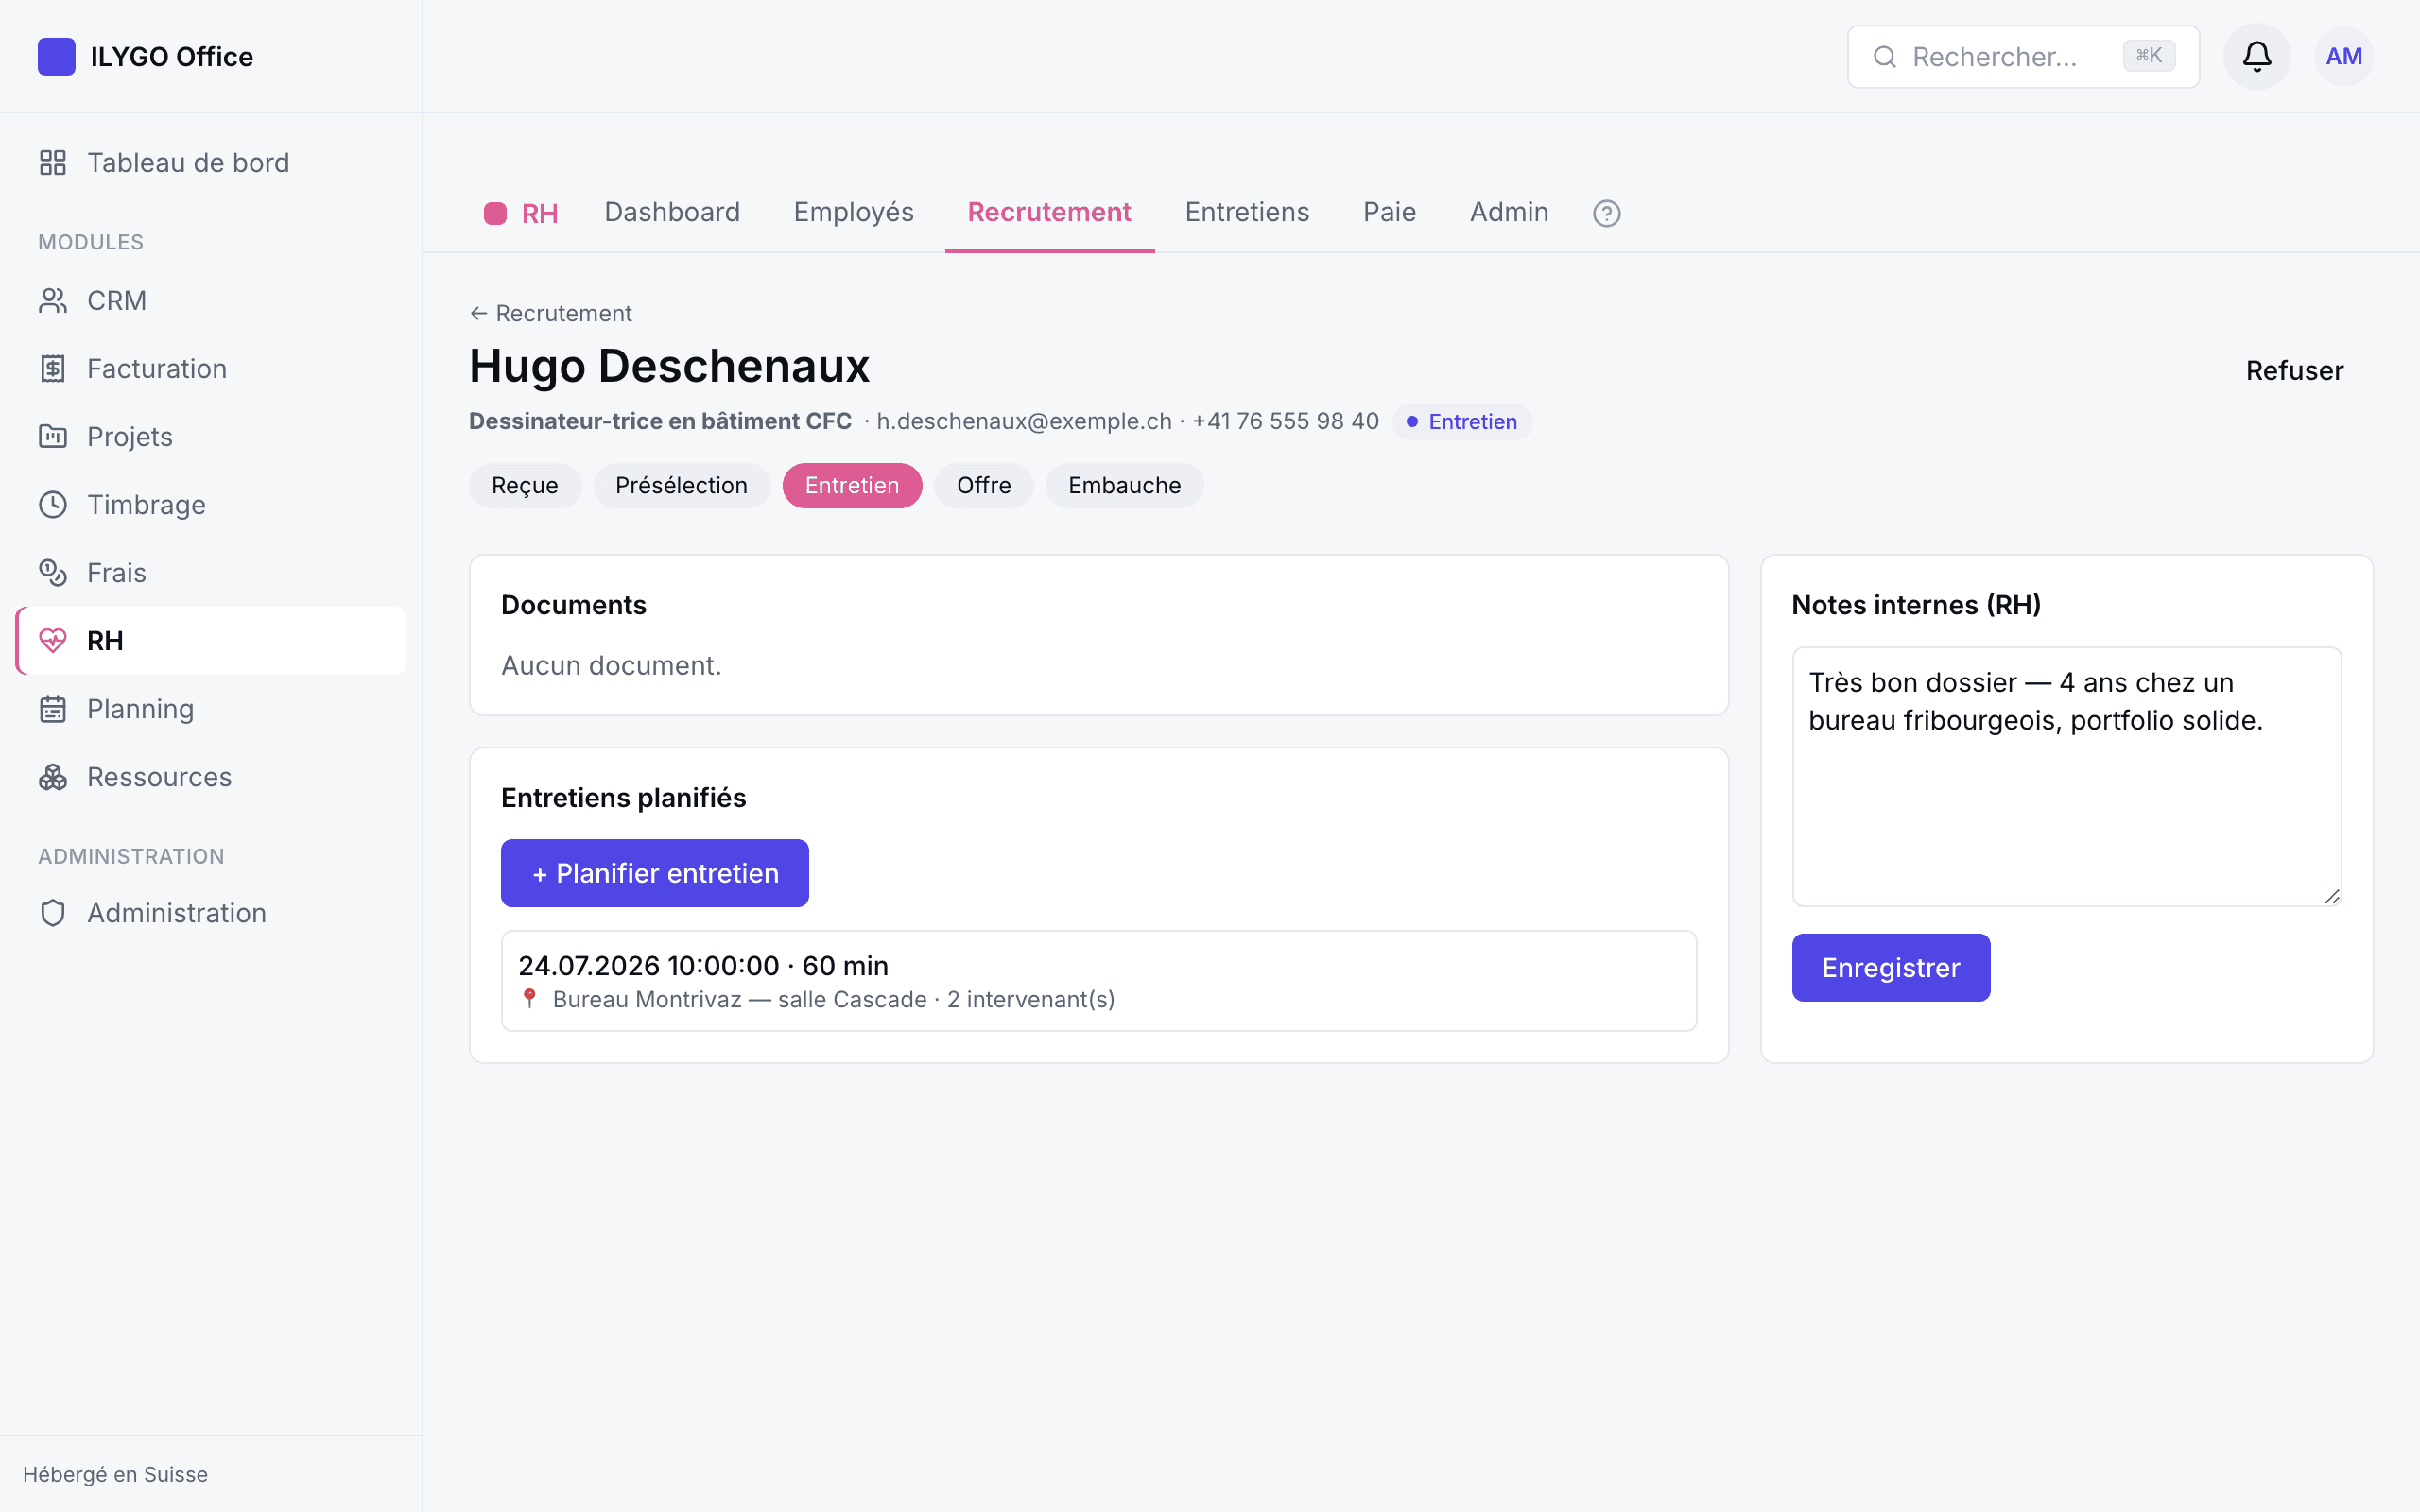Open Frais module
This screenshot has height=1512, width=2420.
coord(211,573)
